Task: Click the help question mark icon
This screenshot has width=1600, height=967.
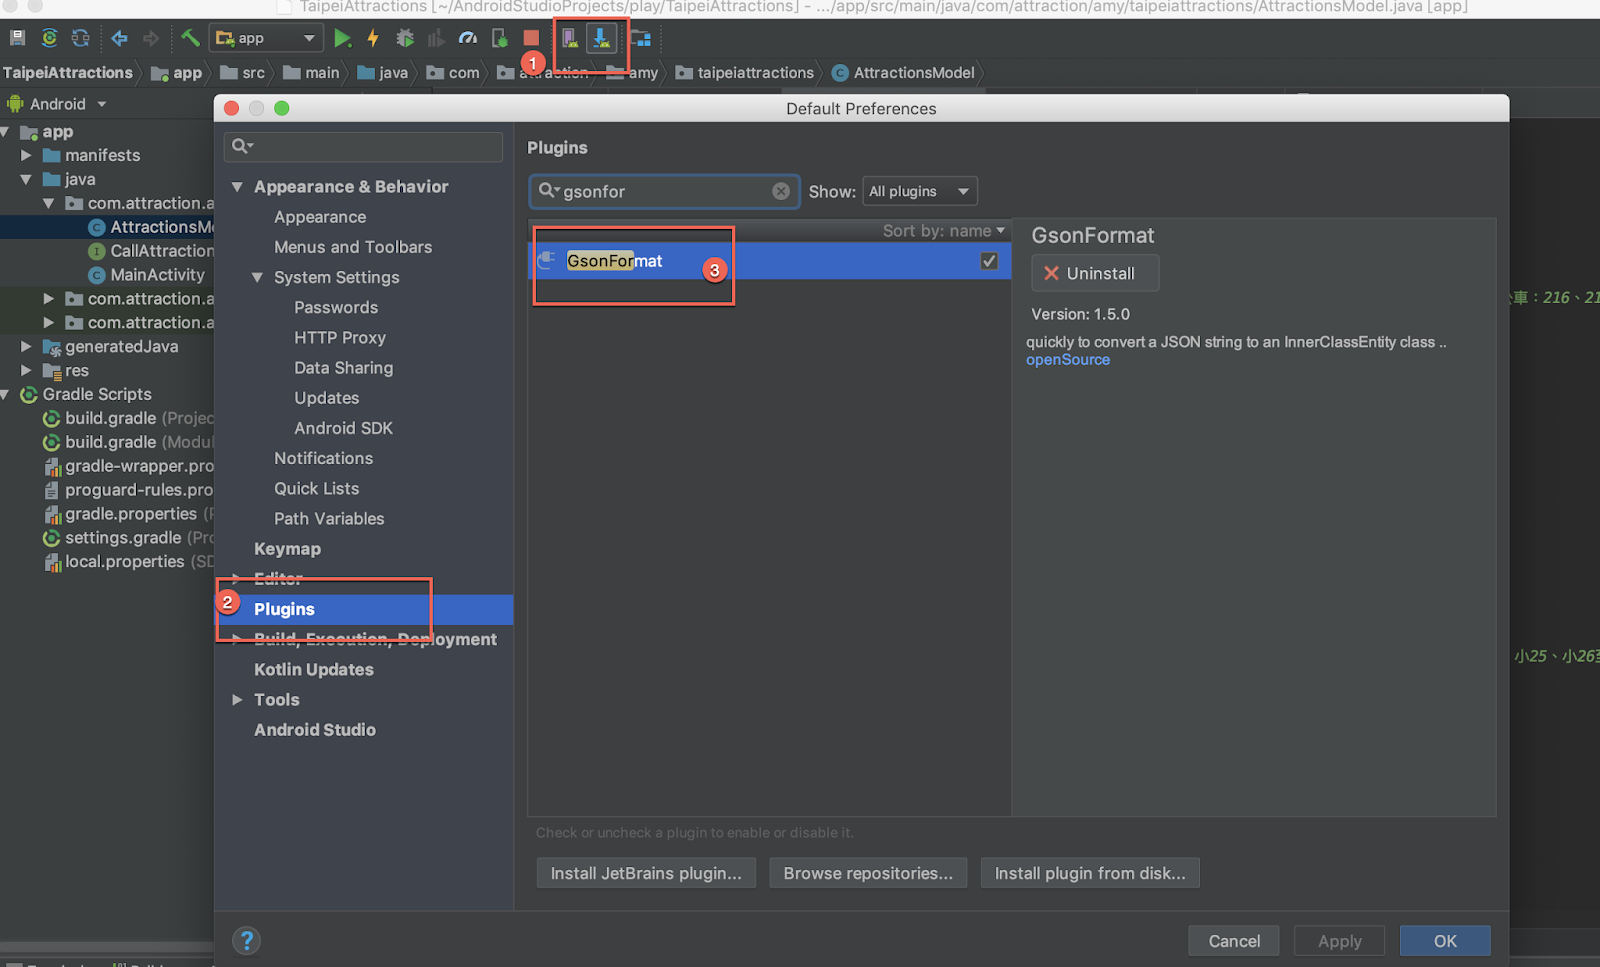Action: pyautogui.click(x=246, y=940)
